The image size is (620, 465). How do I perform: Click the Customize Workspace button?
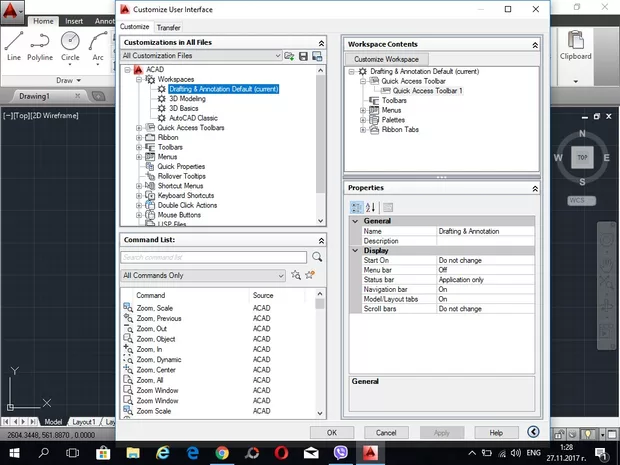(387, 59)
